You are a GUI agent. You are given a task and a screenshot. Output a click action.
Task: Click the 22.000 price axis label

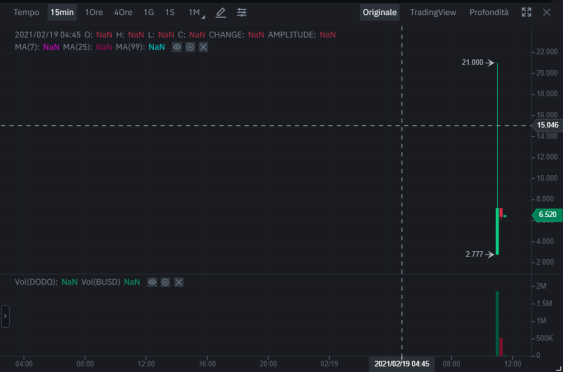click(x=546, y=52)
